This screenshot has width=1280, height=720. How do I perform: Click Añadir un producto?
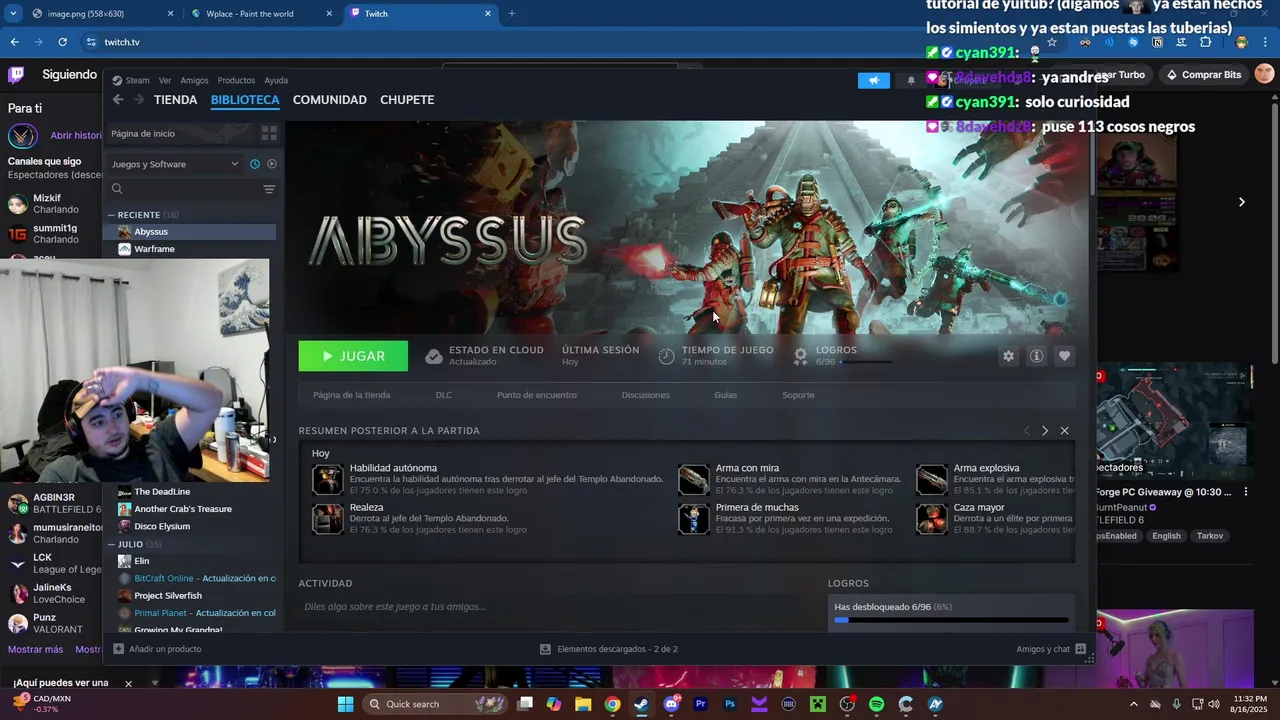[157, 649]
